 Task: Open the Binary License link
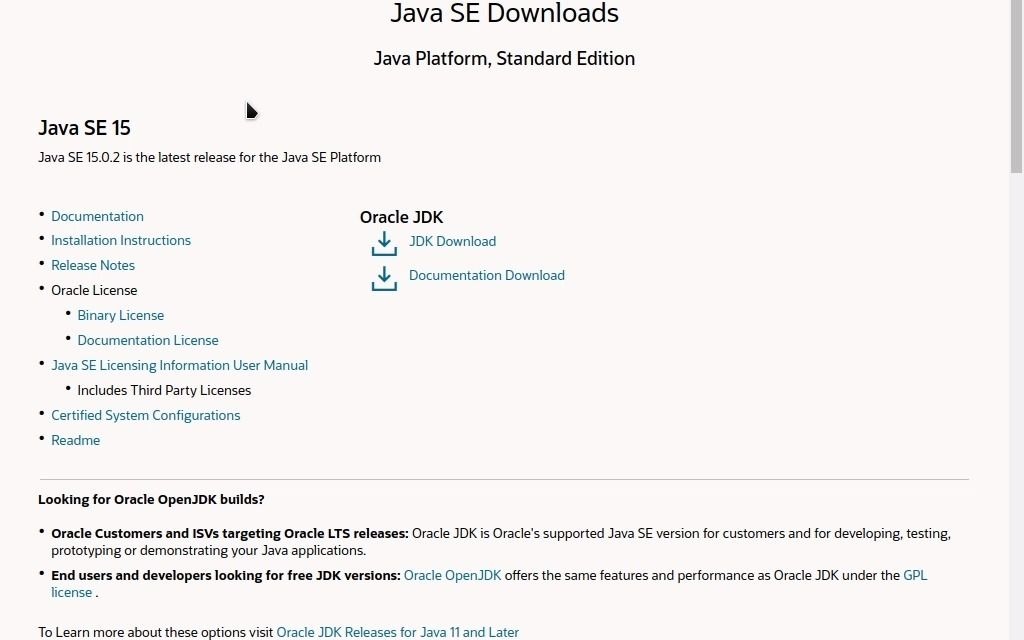pyautogui.click(x=121, y=315)
